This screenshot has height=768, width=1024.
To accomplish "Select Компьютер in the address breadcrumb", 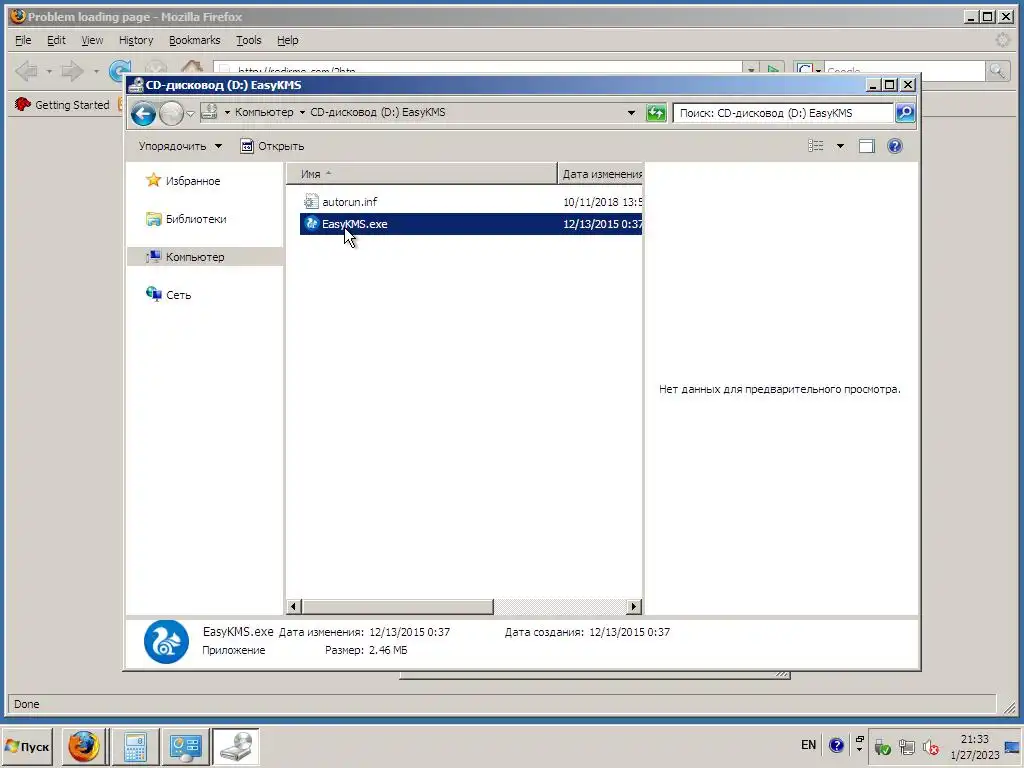I will coord(264,112).
